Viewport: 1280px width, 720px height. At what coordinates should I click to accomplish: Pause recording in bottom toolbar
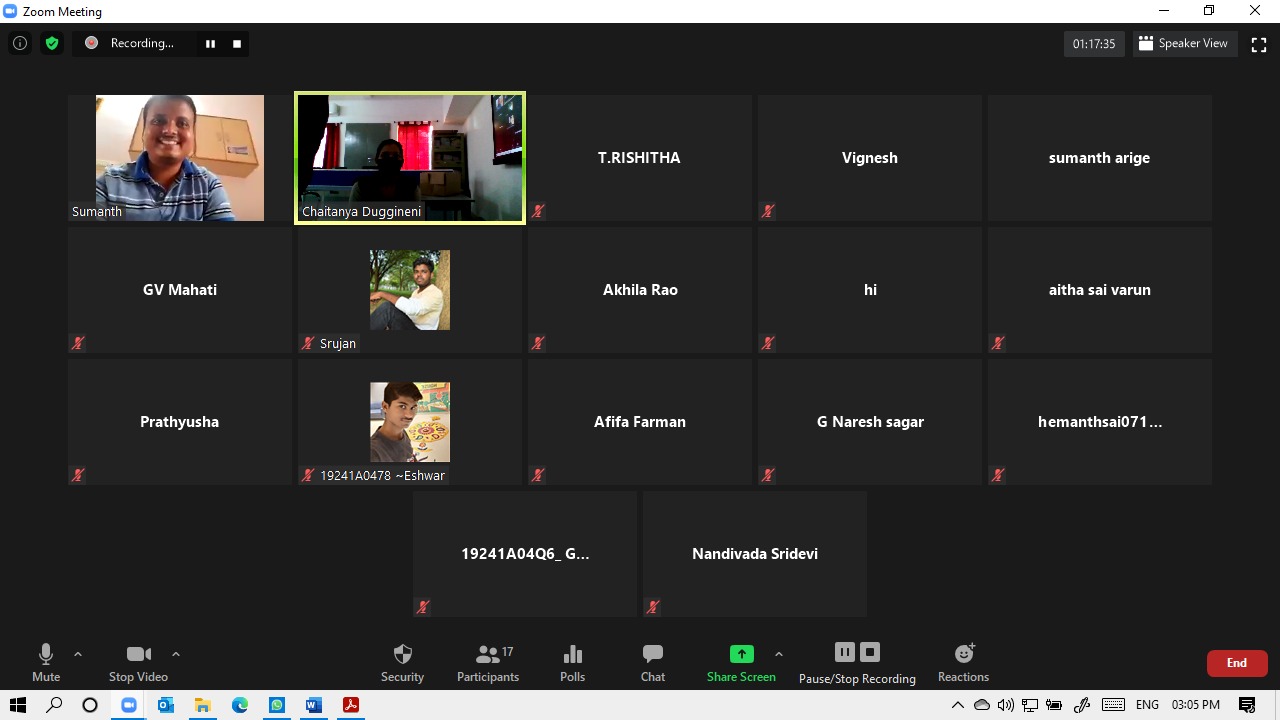click(845, 652)
